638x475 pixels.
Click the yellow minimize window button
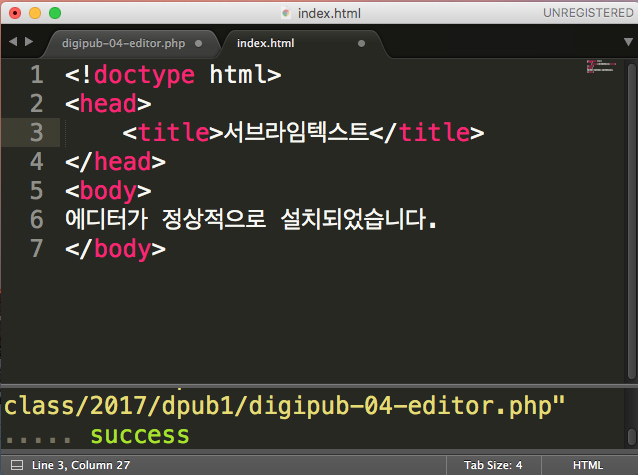(x=35, y=12)
